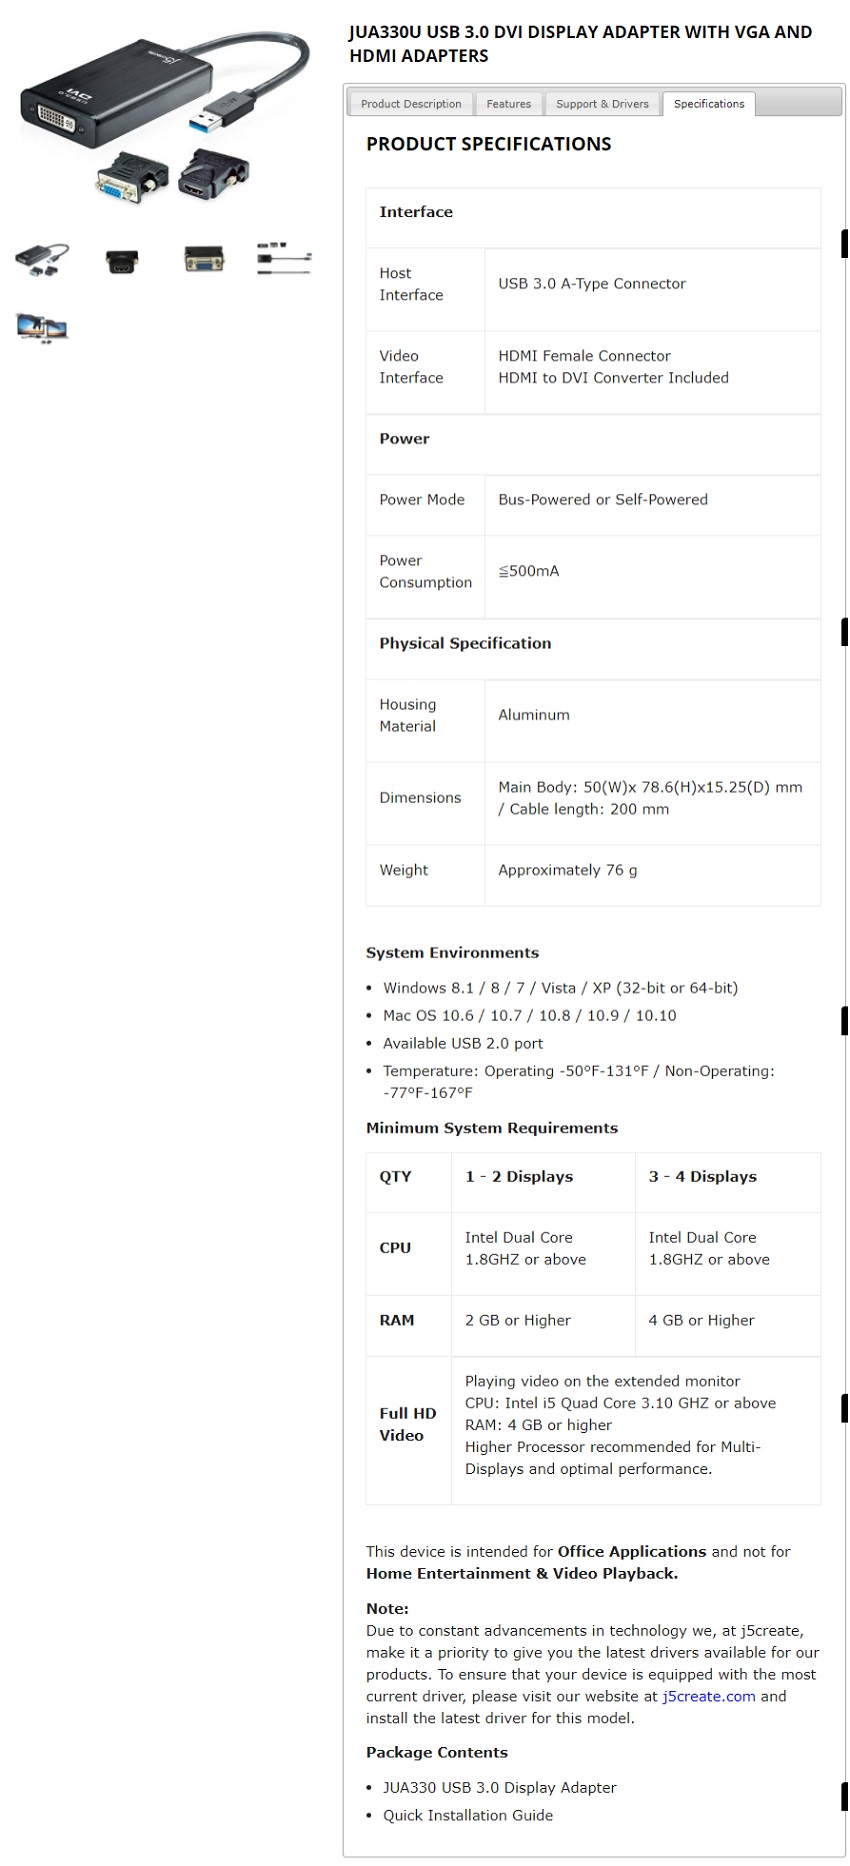Click the JUA330U product title heading
The image size is (850, 1866).
coord(580,44)
